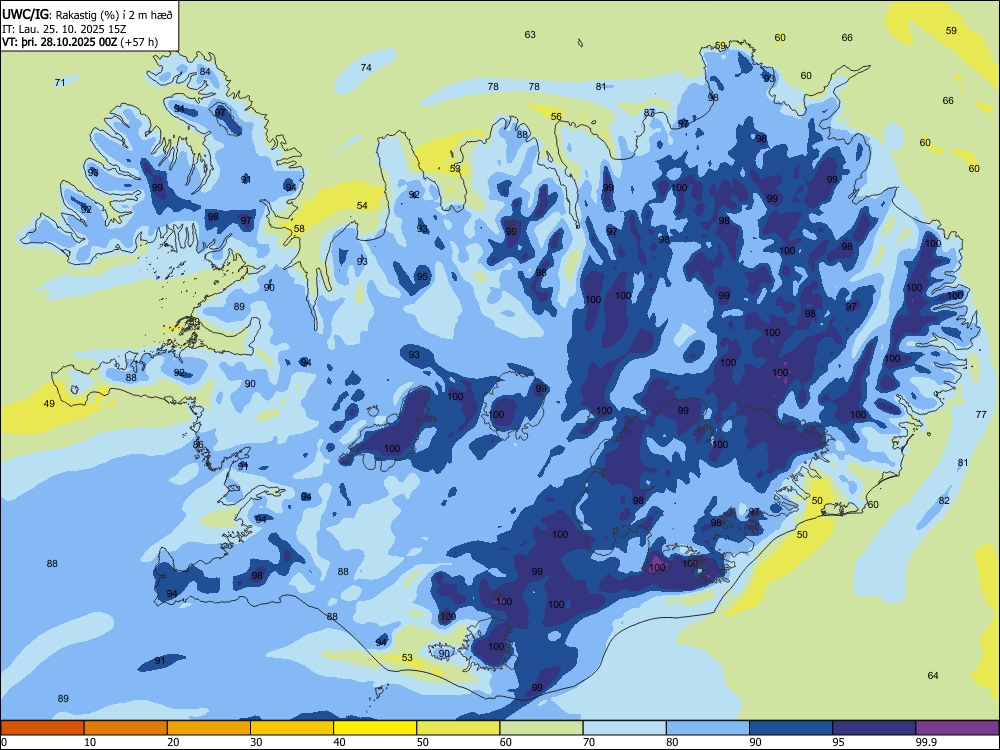Click the '99.9' legend tick label

coord(926,742)
